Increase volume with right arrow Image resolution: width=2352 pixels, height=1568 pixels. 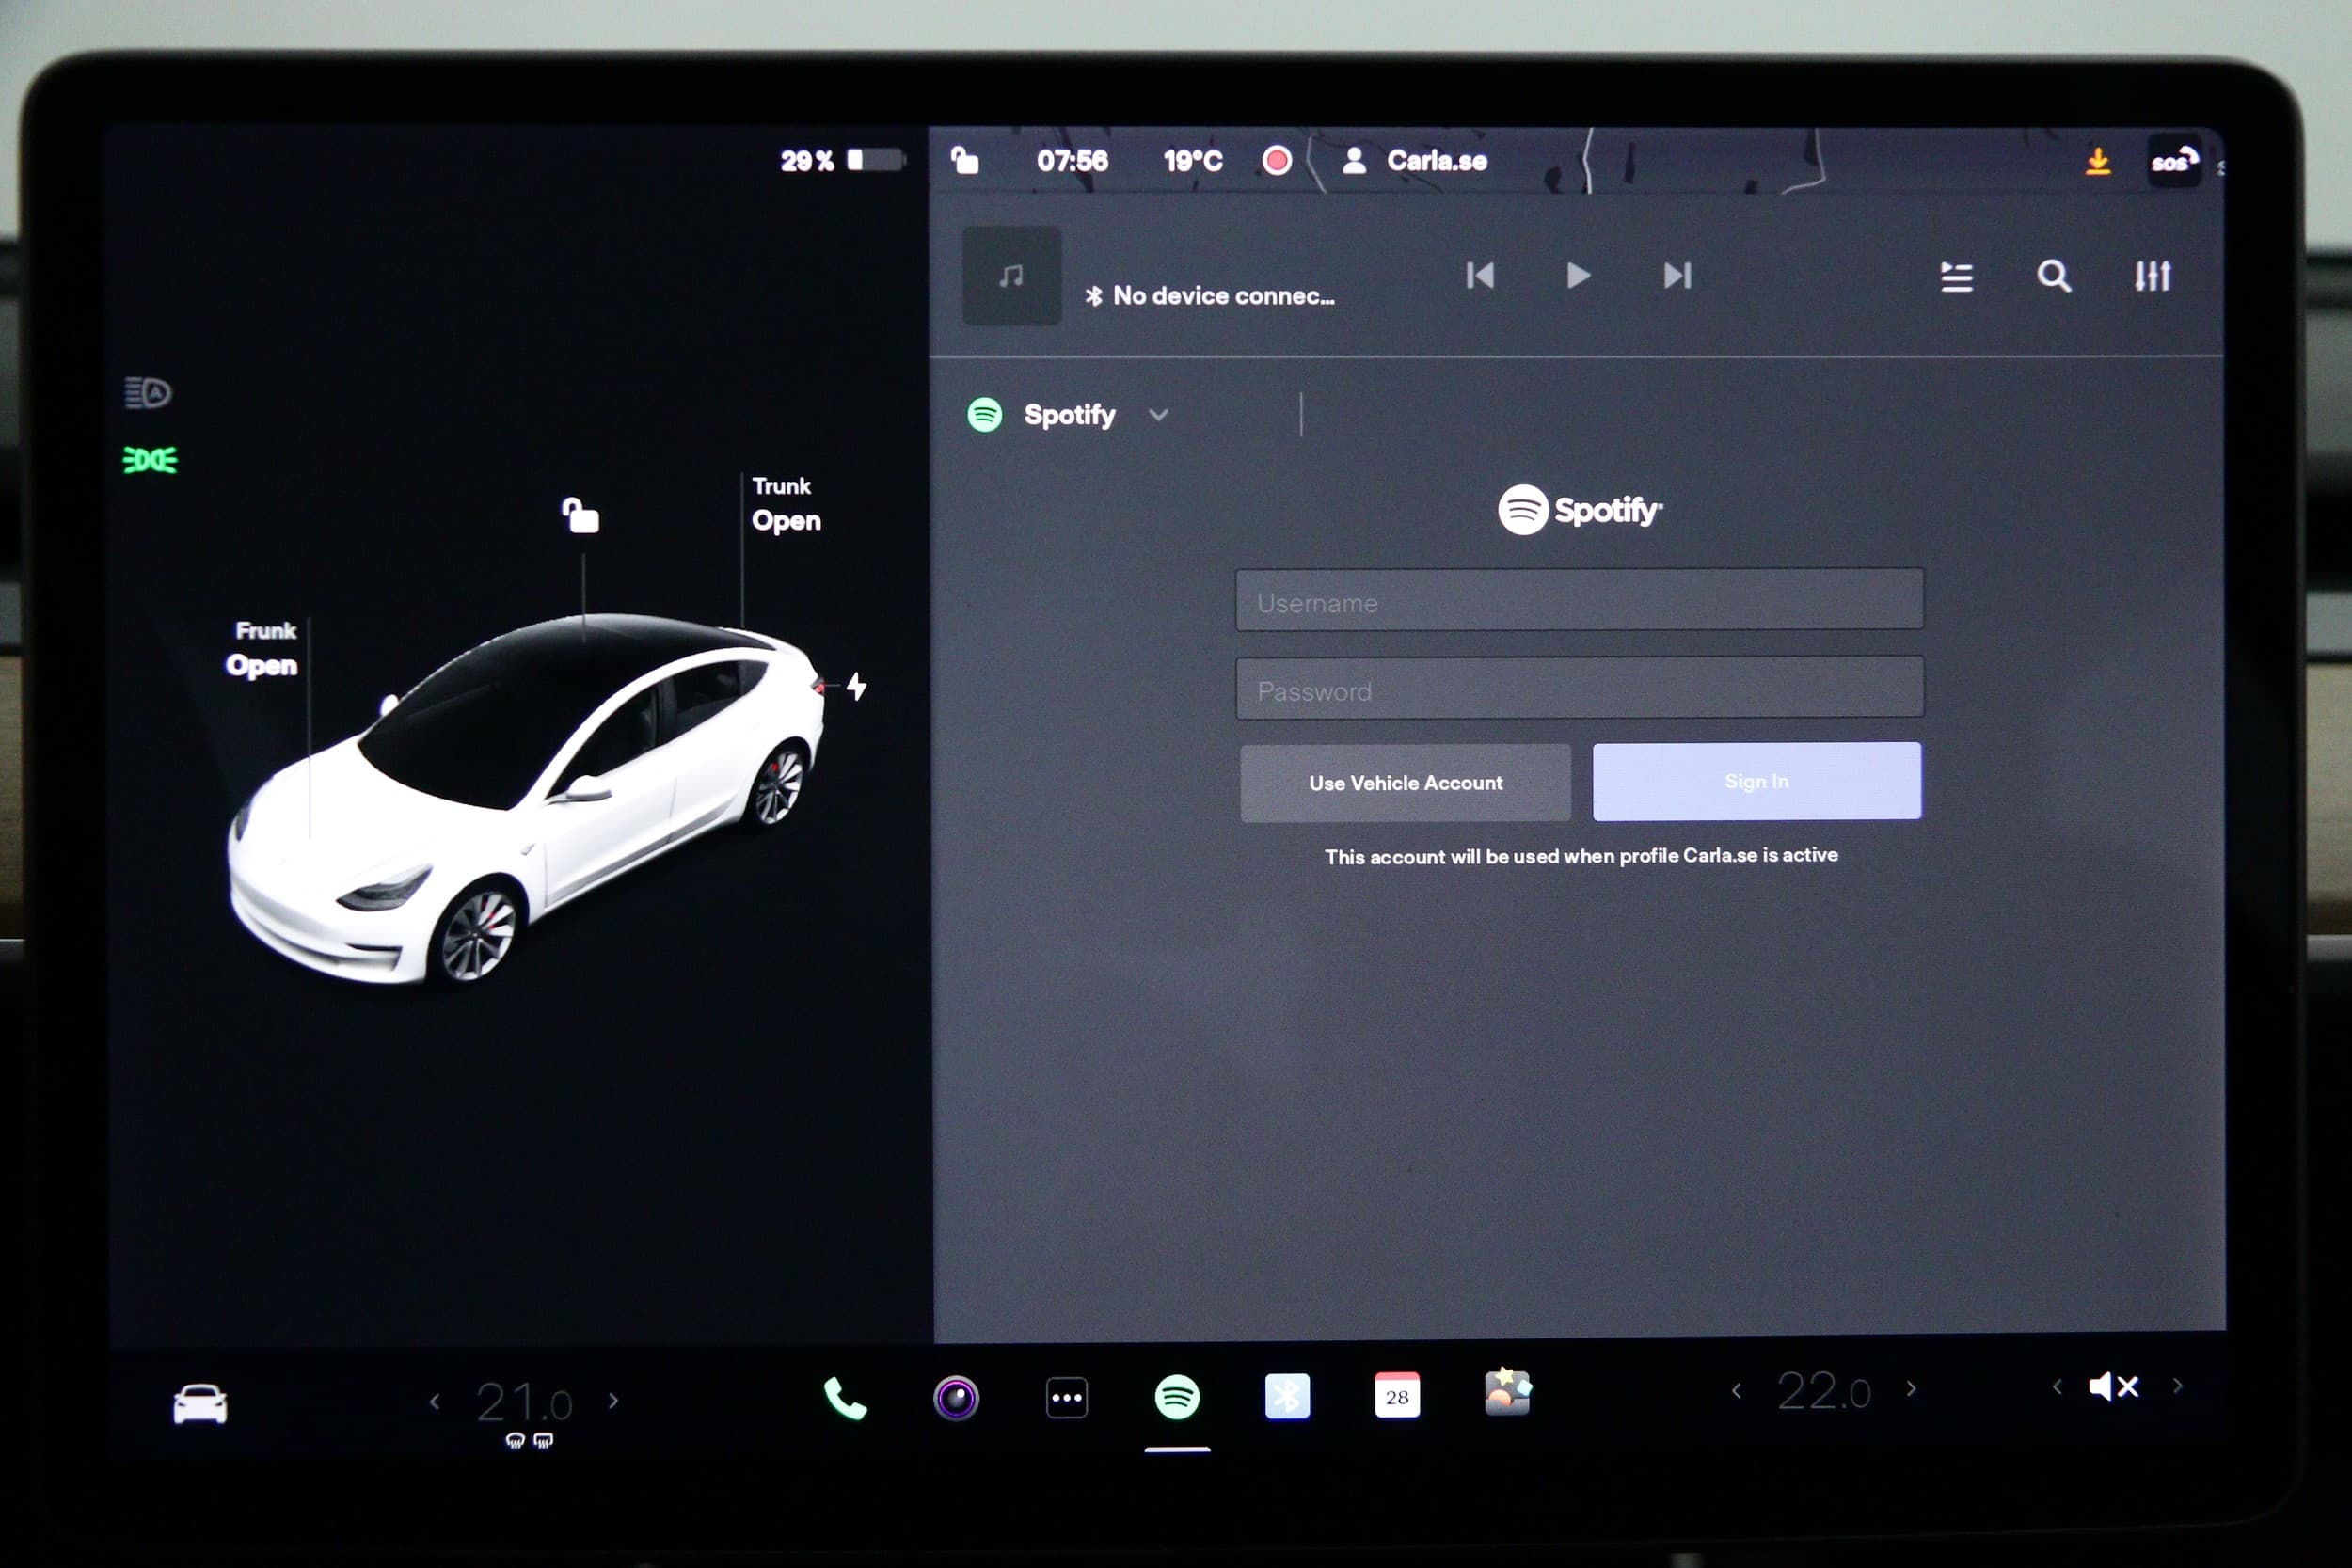click(2177, 1386)
